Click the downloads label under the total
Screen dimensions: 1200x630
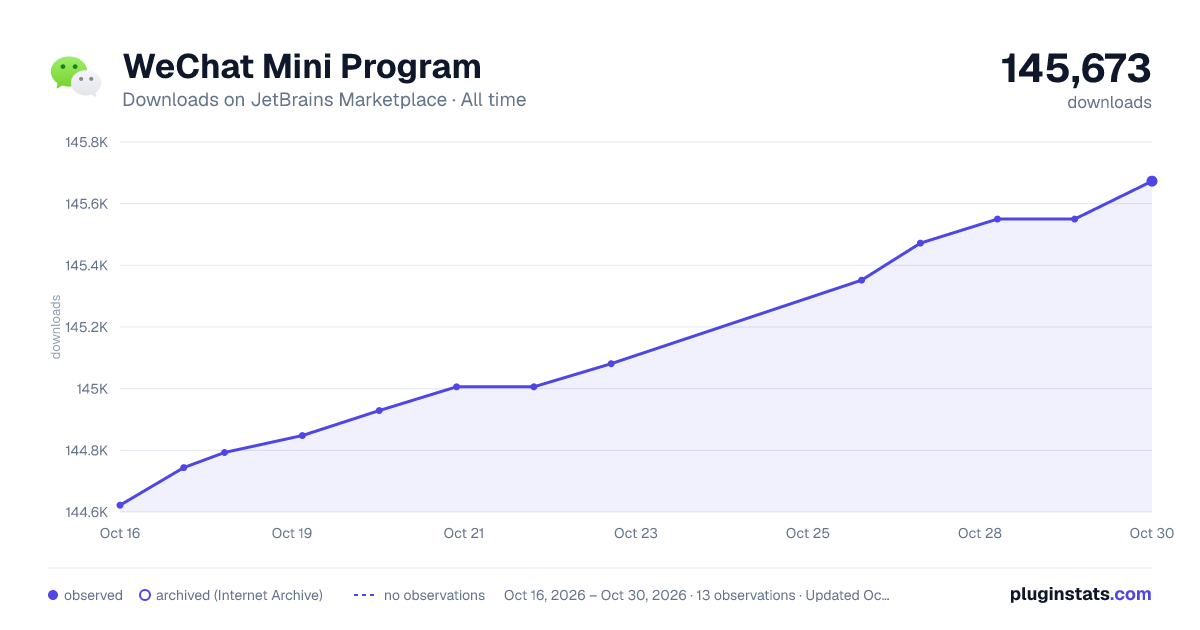(1109, 102)
